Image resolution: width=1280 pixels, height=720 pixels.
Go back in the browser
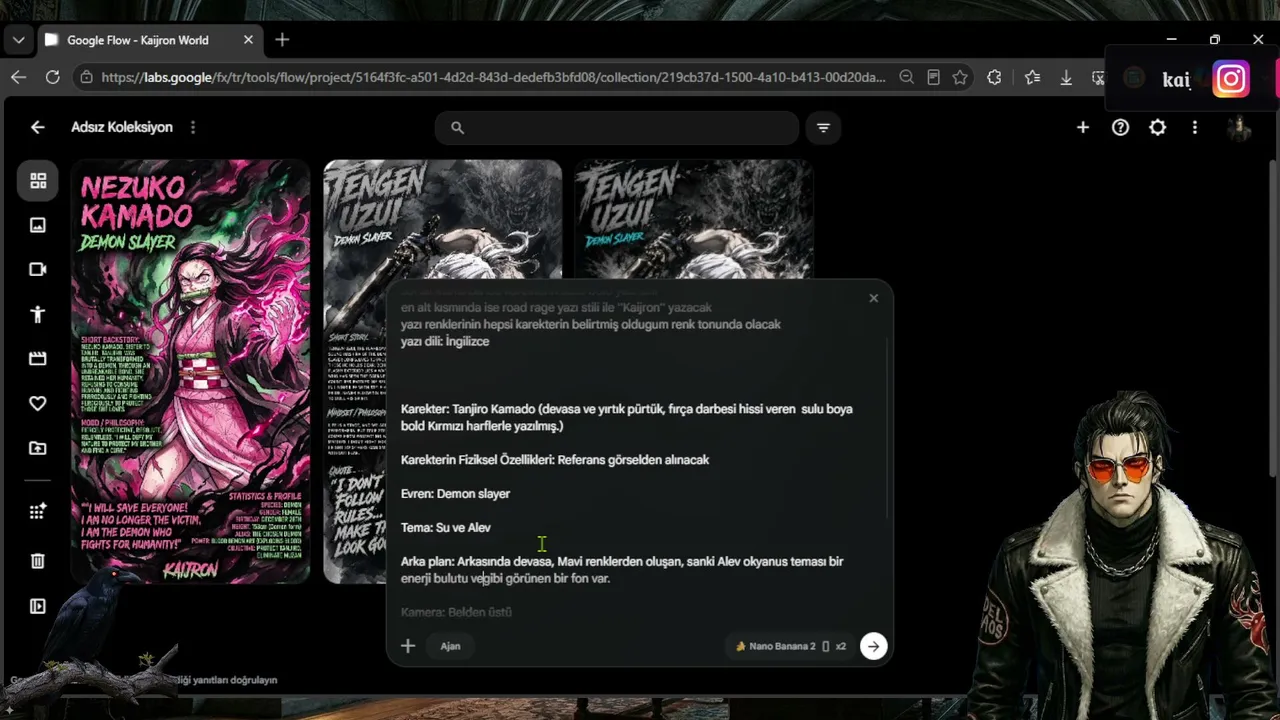(x=18, y=77)
